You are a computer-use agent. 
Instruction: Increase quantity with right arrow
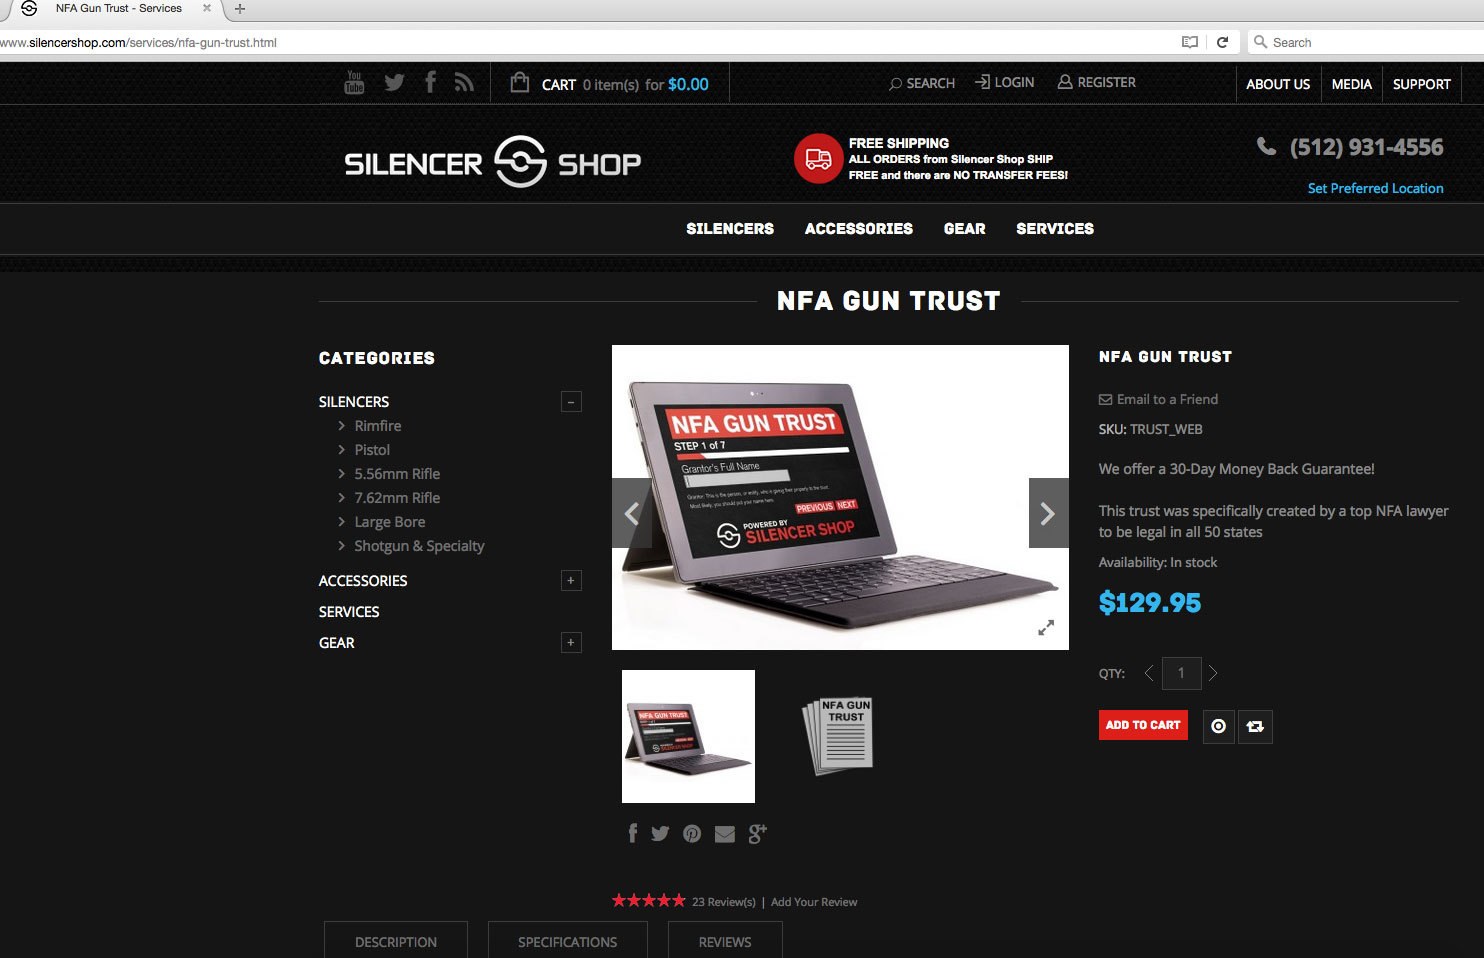[x=1213, y=673]
